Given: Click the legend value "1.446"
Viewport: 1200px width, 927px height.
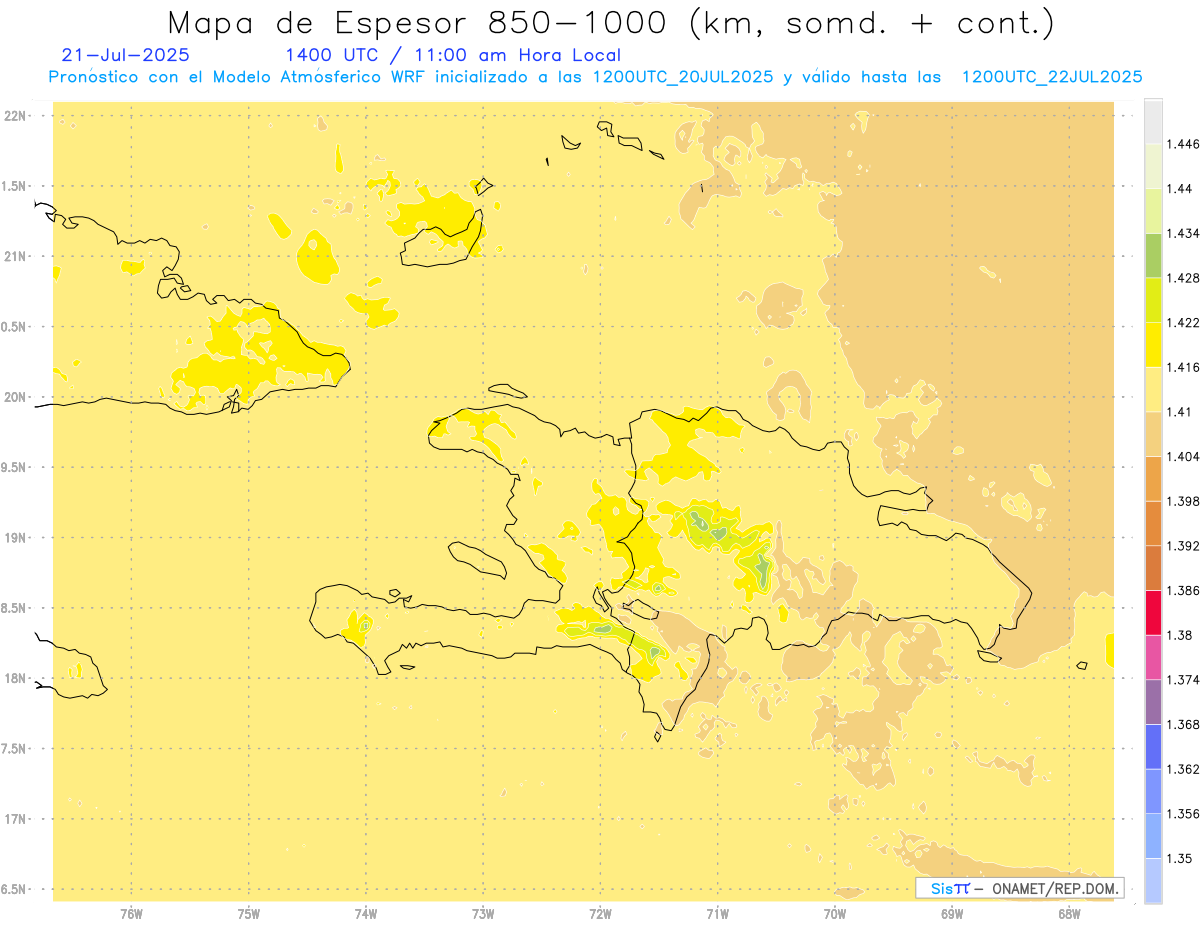Looking at the screenshot, I should (x=1184, y=144).
